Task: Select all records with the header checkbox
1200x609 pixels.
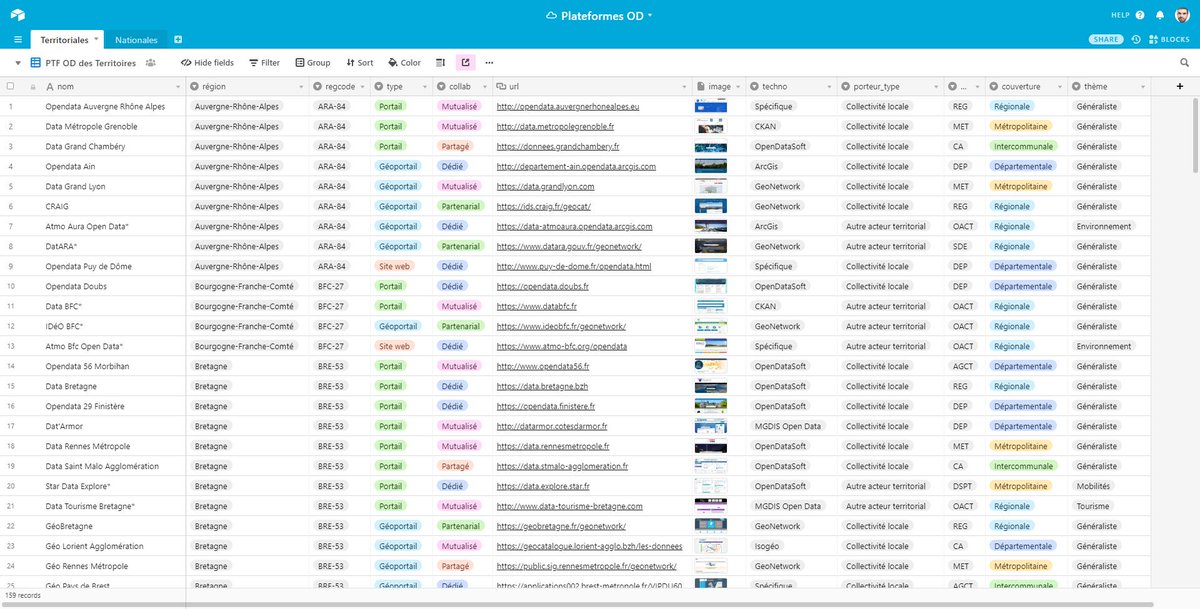Action: [x=10, y=86]
